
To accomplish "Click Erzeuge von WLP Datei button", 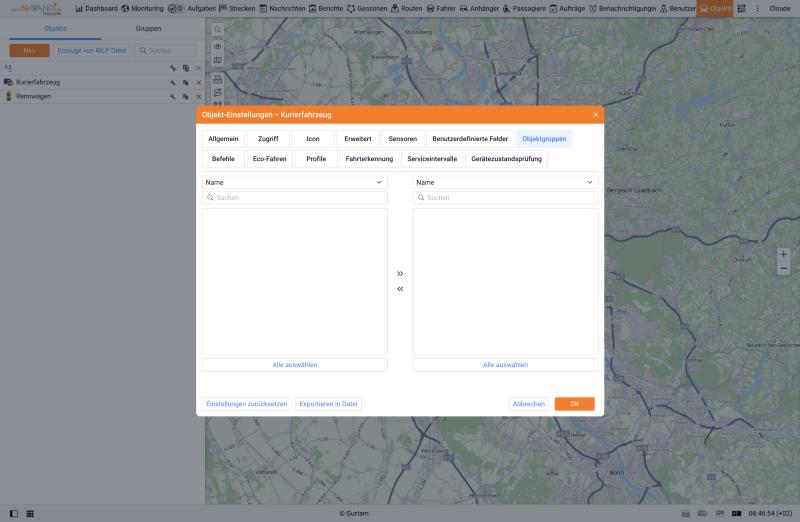I will 92,51.
